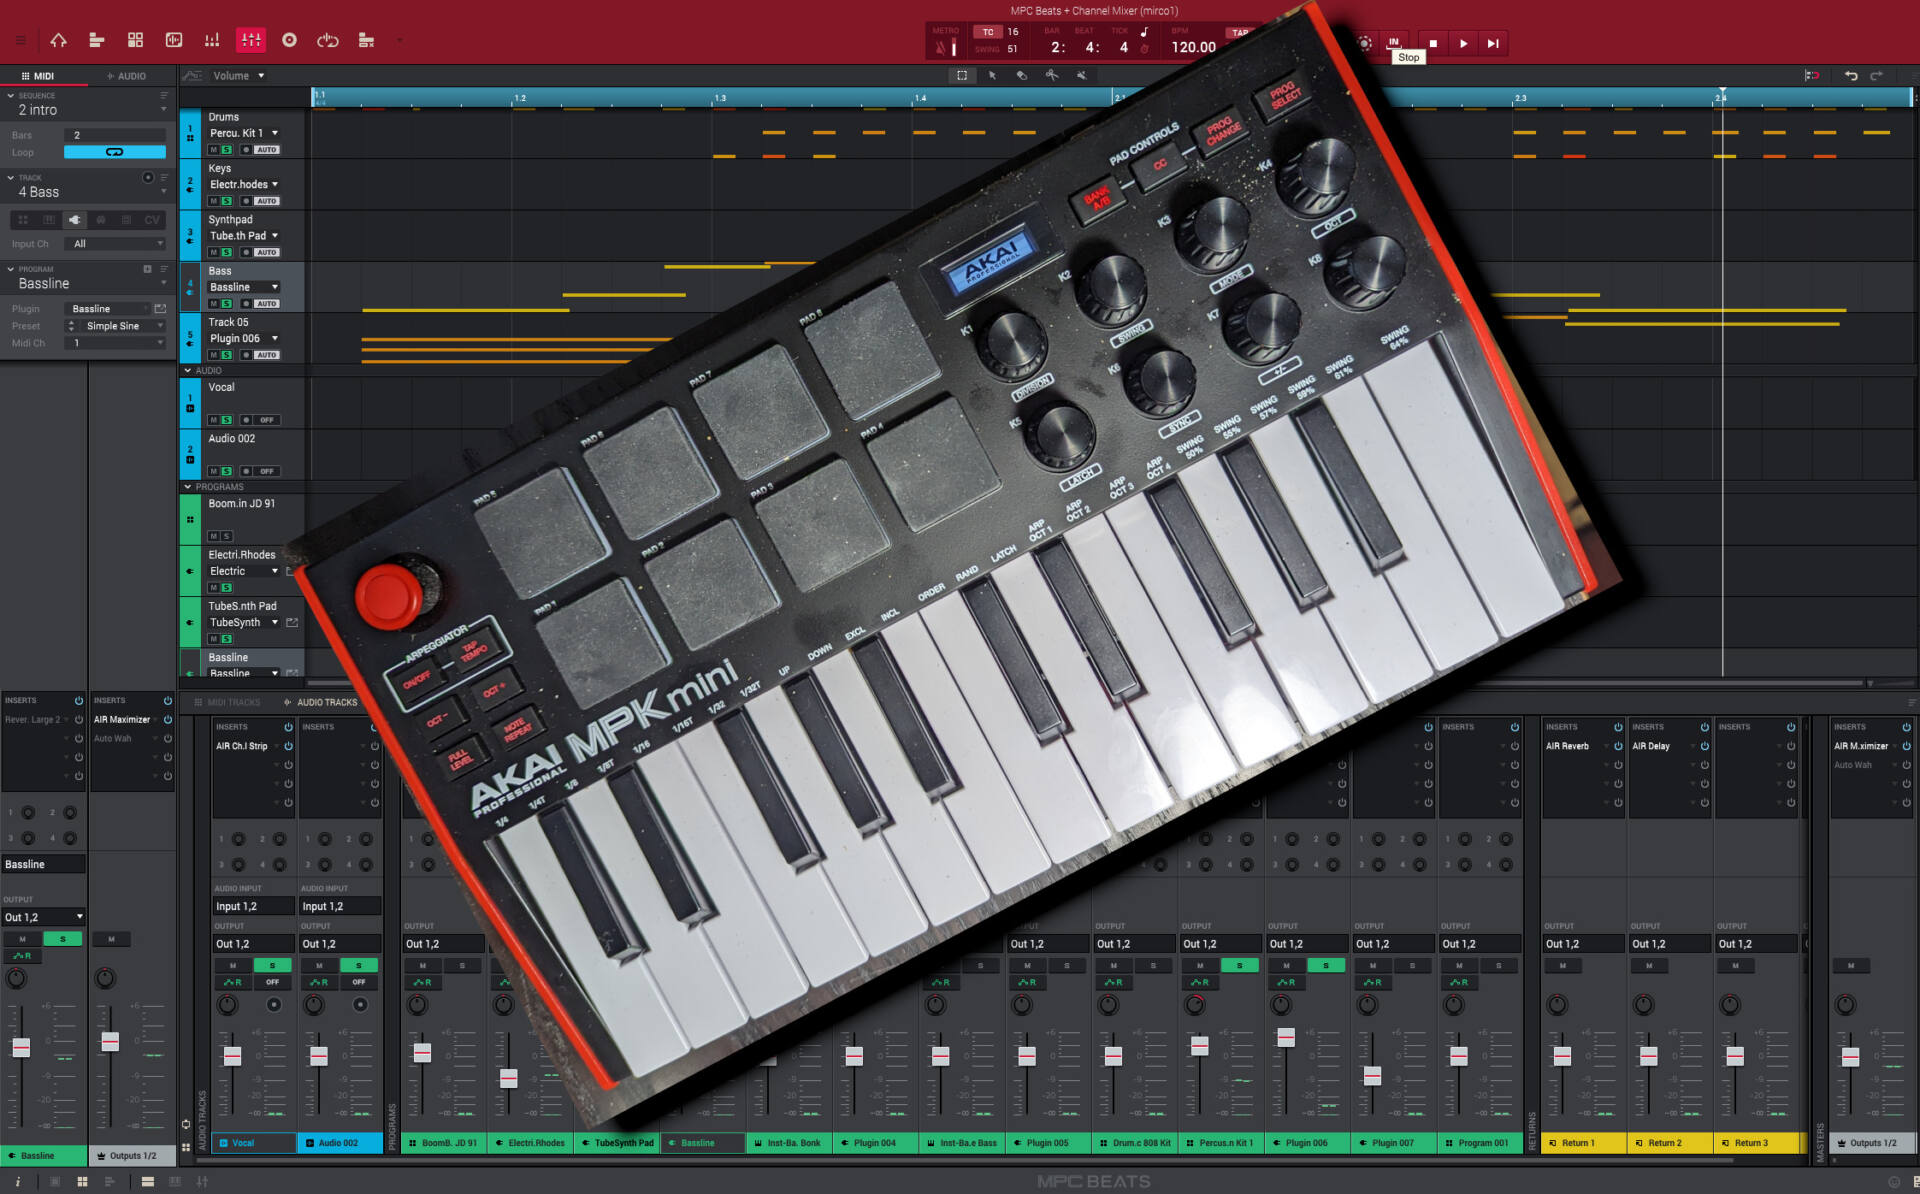Collapse the TRACK section
The image size is (1920, 1194).
10,178
